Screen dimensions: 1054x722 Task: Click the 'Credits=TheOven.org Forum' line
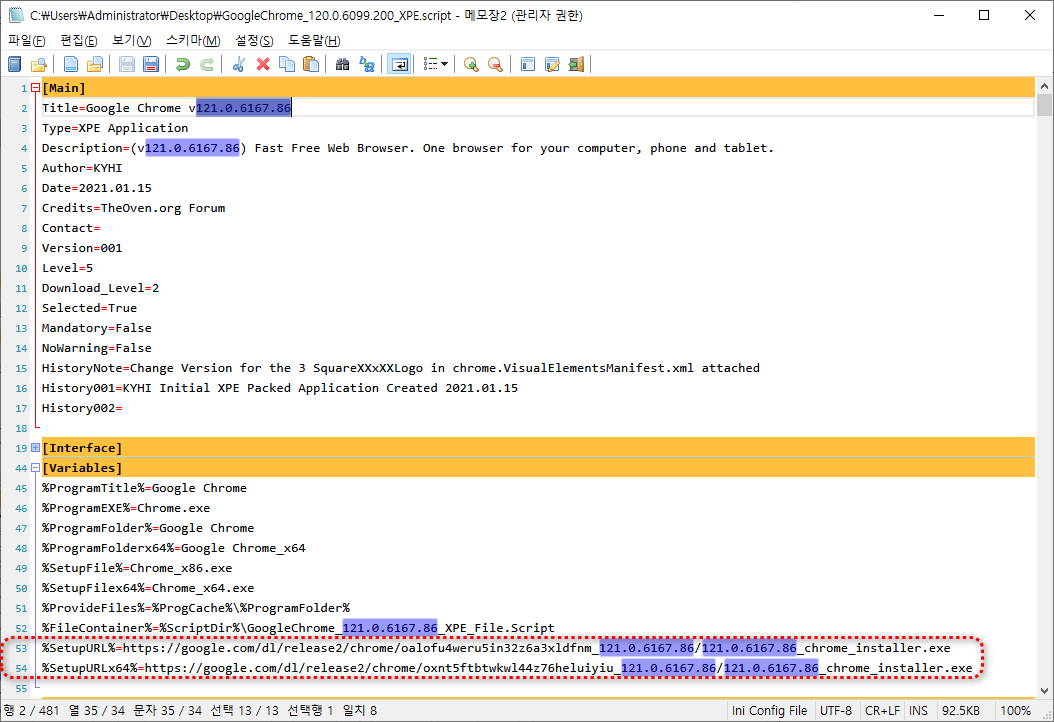[133, 208]
